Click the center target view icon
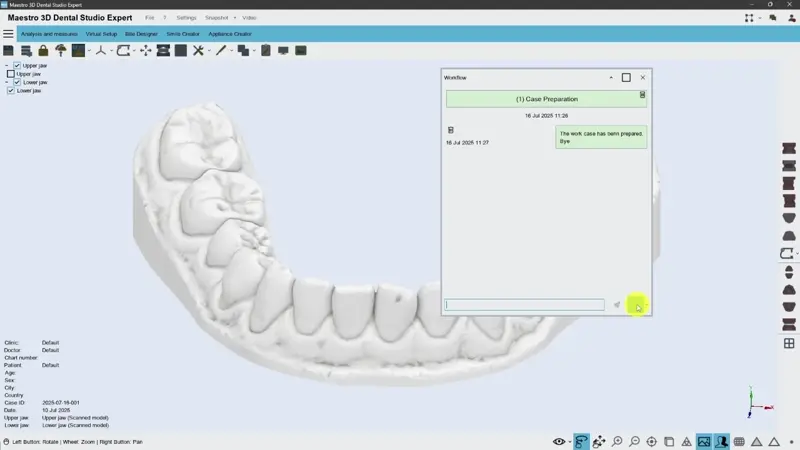The height and width of the screenshot is (450, 800). click(652, 441)
